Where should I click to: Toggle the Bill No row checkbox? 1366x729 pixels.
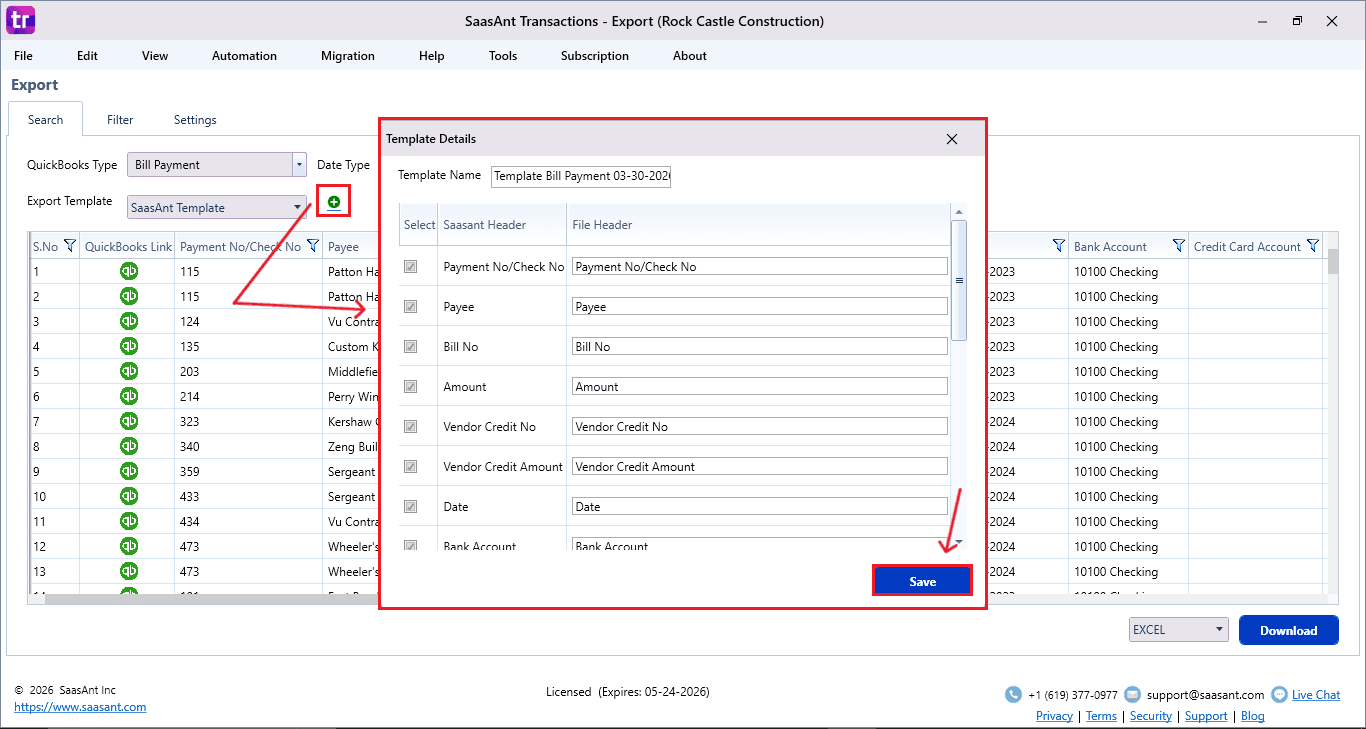click(x=410, y=347)
